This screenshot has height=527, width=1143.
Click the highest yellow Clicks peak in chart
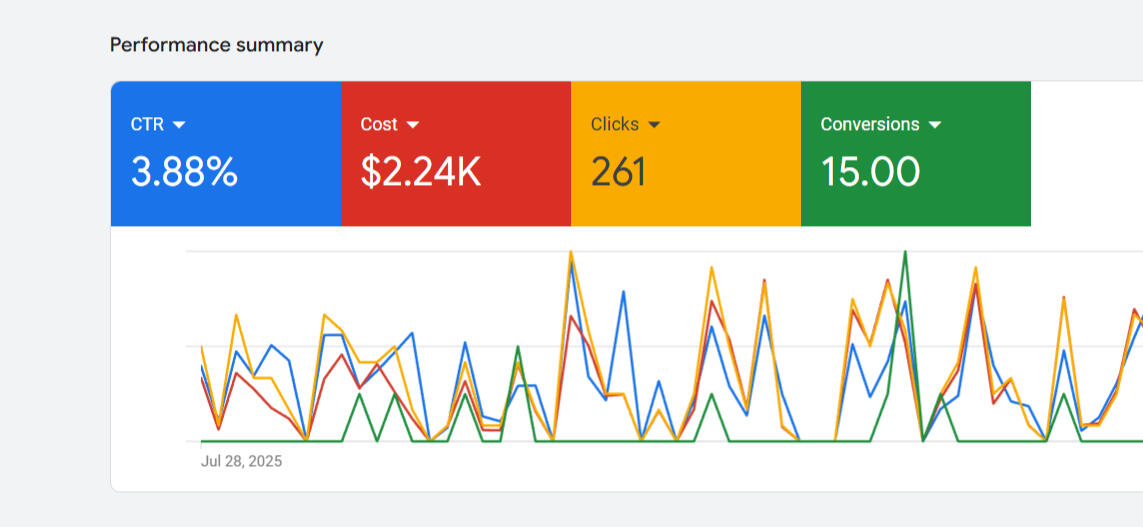coord(570,252)
